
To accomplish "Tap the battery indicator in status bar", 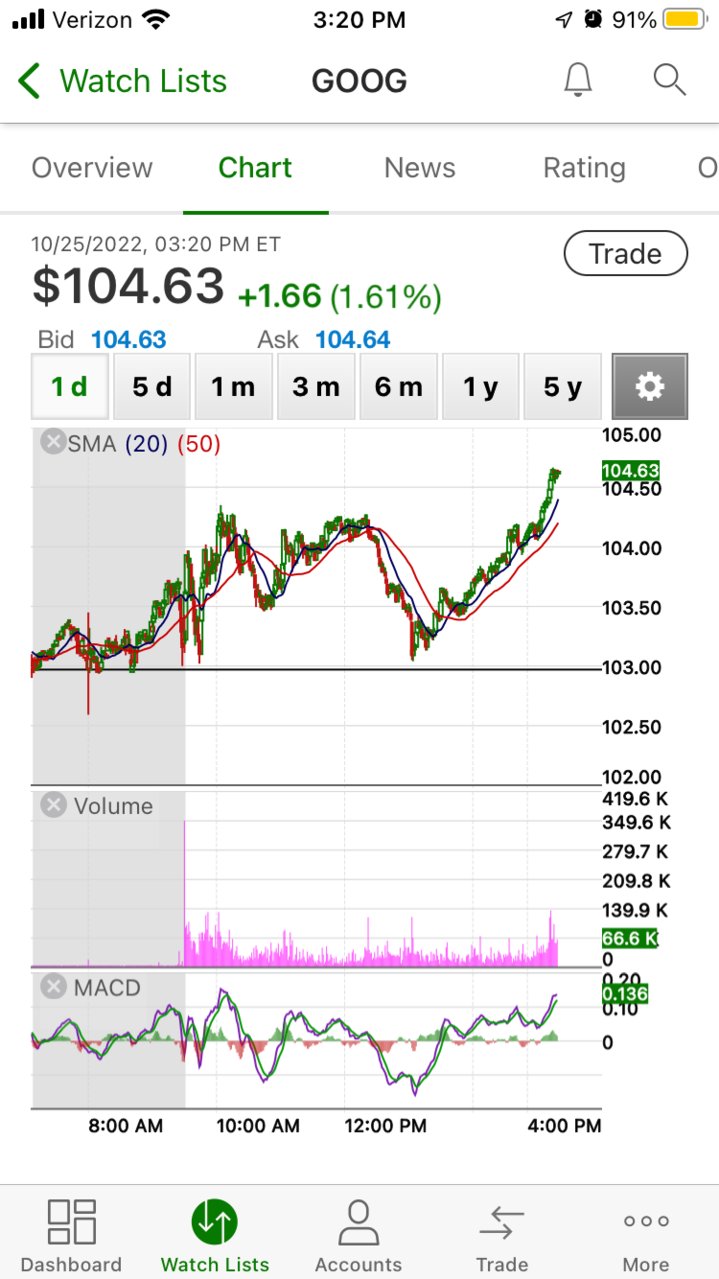I will (684, 19).
